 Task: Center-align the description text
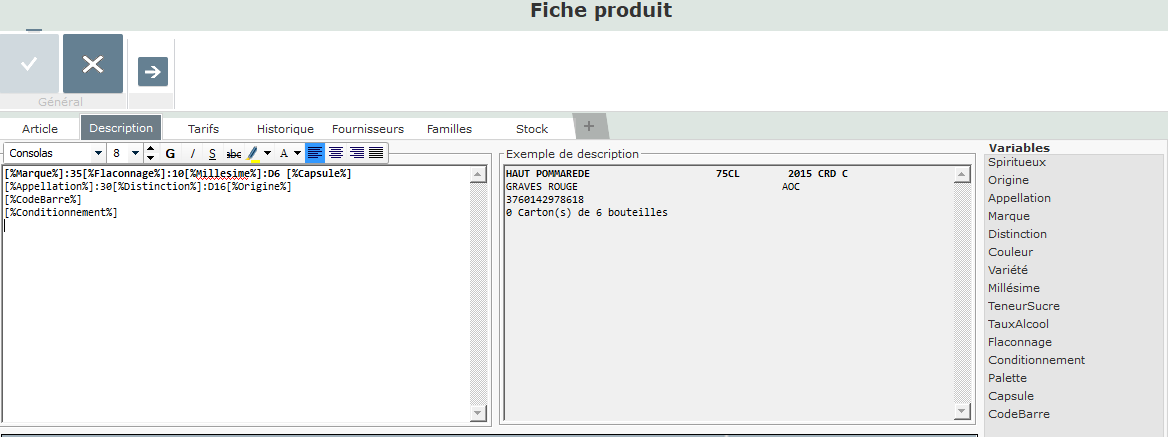point(336,153)
